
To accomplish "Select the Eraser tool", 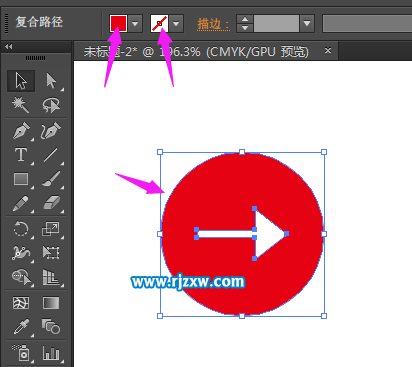I will (x=51, y=203).
